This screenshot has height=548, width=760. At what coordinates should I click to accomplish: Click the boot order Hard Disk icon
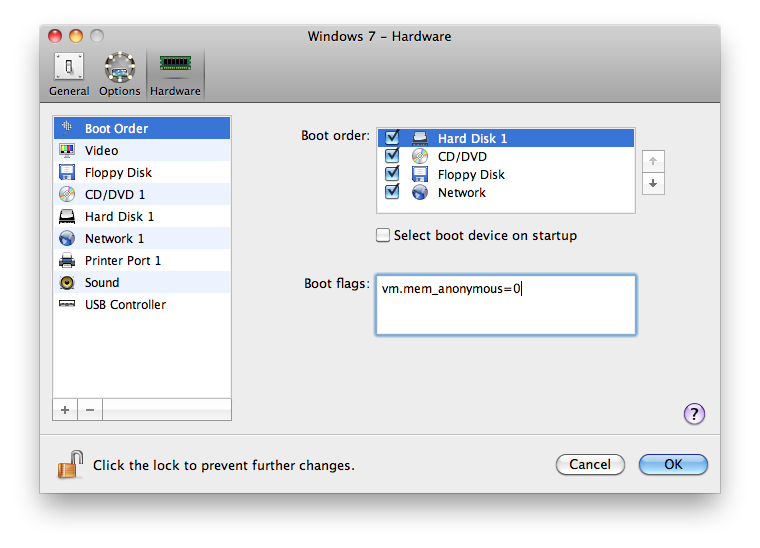[420, 138]
